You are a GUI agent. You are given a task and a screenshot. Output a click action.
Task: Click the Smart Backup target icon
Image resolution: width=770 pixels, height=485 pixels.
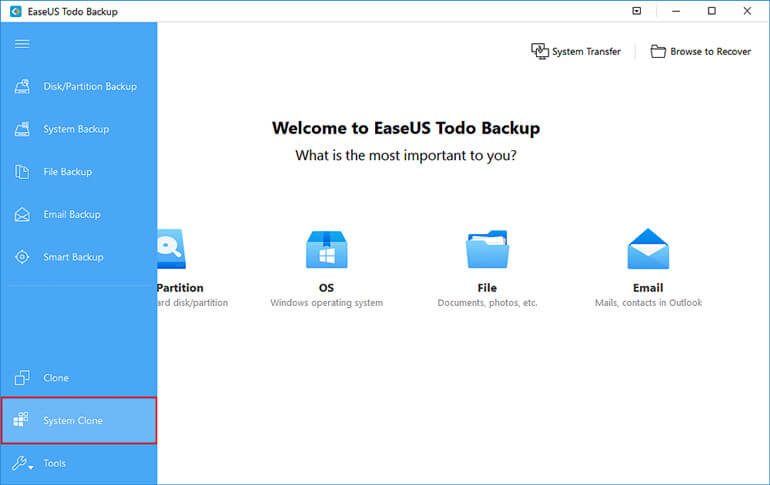[x=22, y=257]
